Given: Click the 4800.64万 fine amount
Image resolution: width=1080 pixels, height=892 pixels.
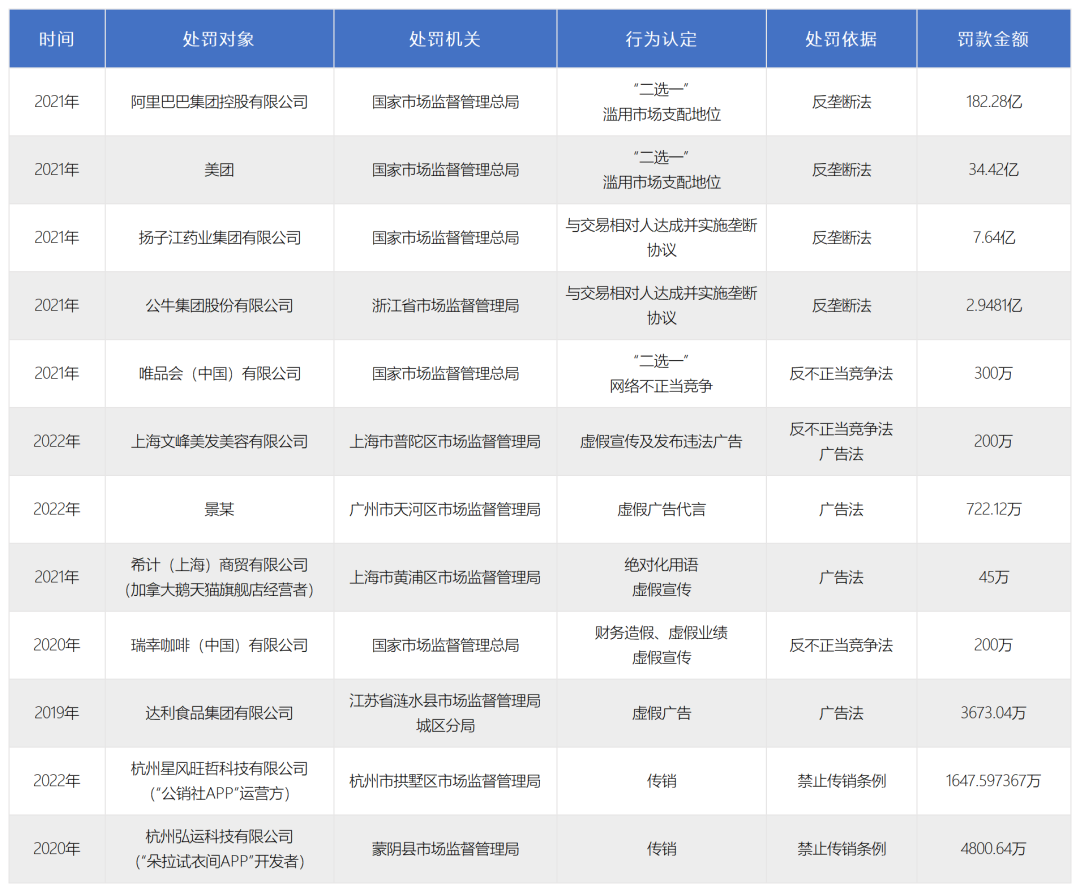Looking at the screenshot, I should click(993, 849).
